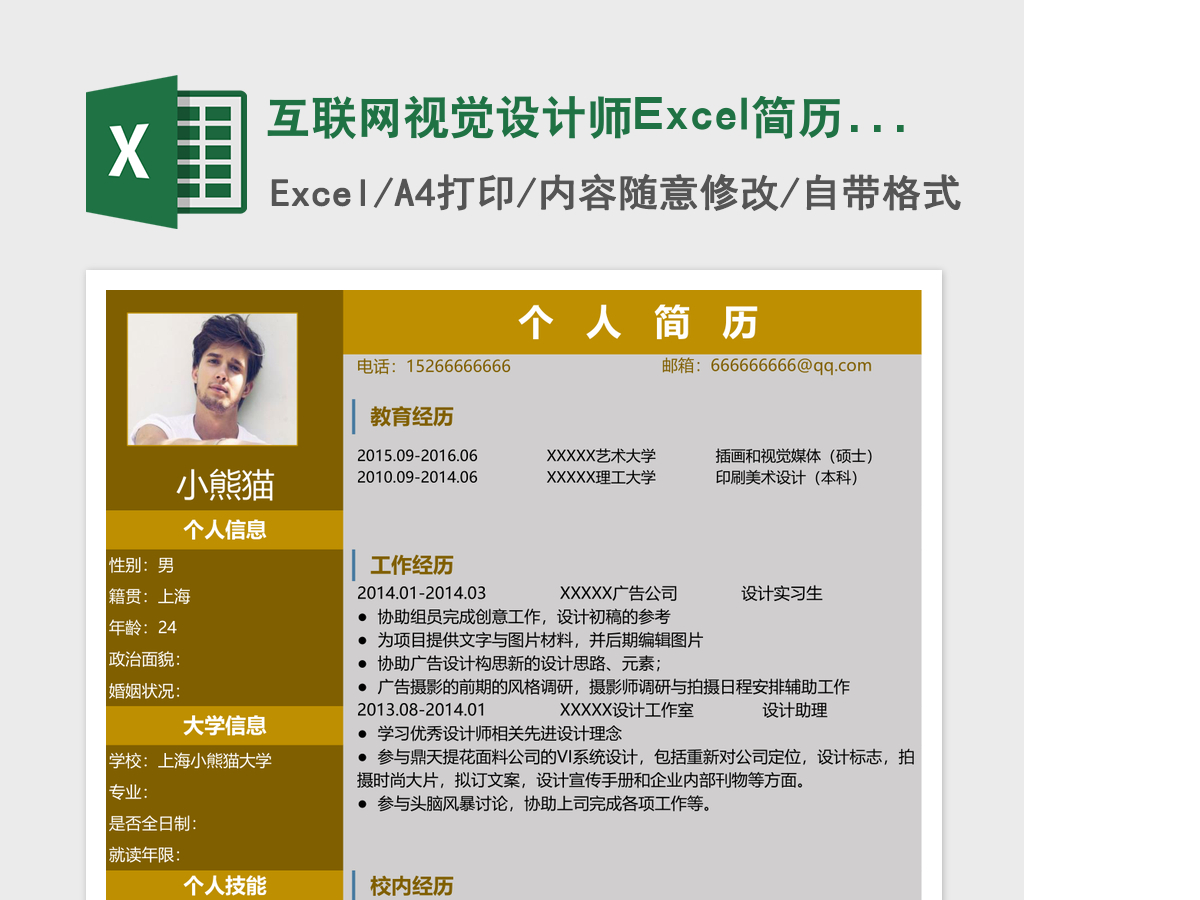This screenshot has height=900, width=1200.
Task: Select the '个人技能' section header
Action: tap(225, 885)
